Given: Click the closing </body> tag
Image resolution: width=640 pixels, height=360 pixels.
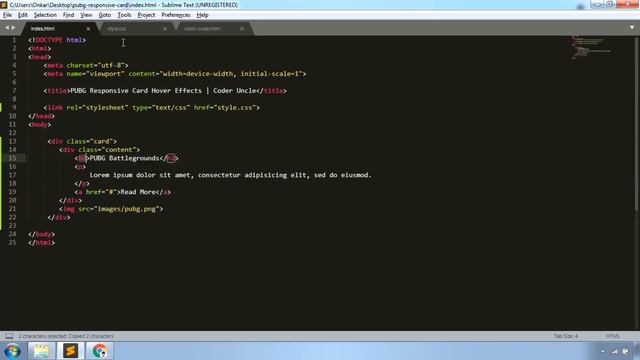Looking at the screenshot, I should tap(41, 234).
